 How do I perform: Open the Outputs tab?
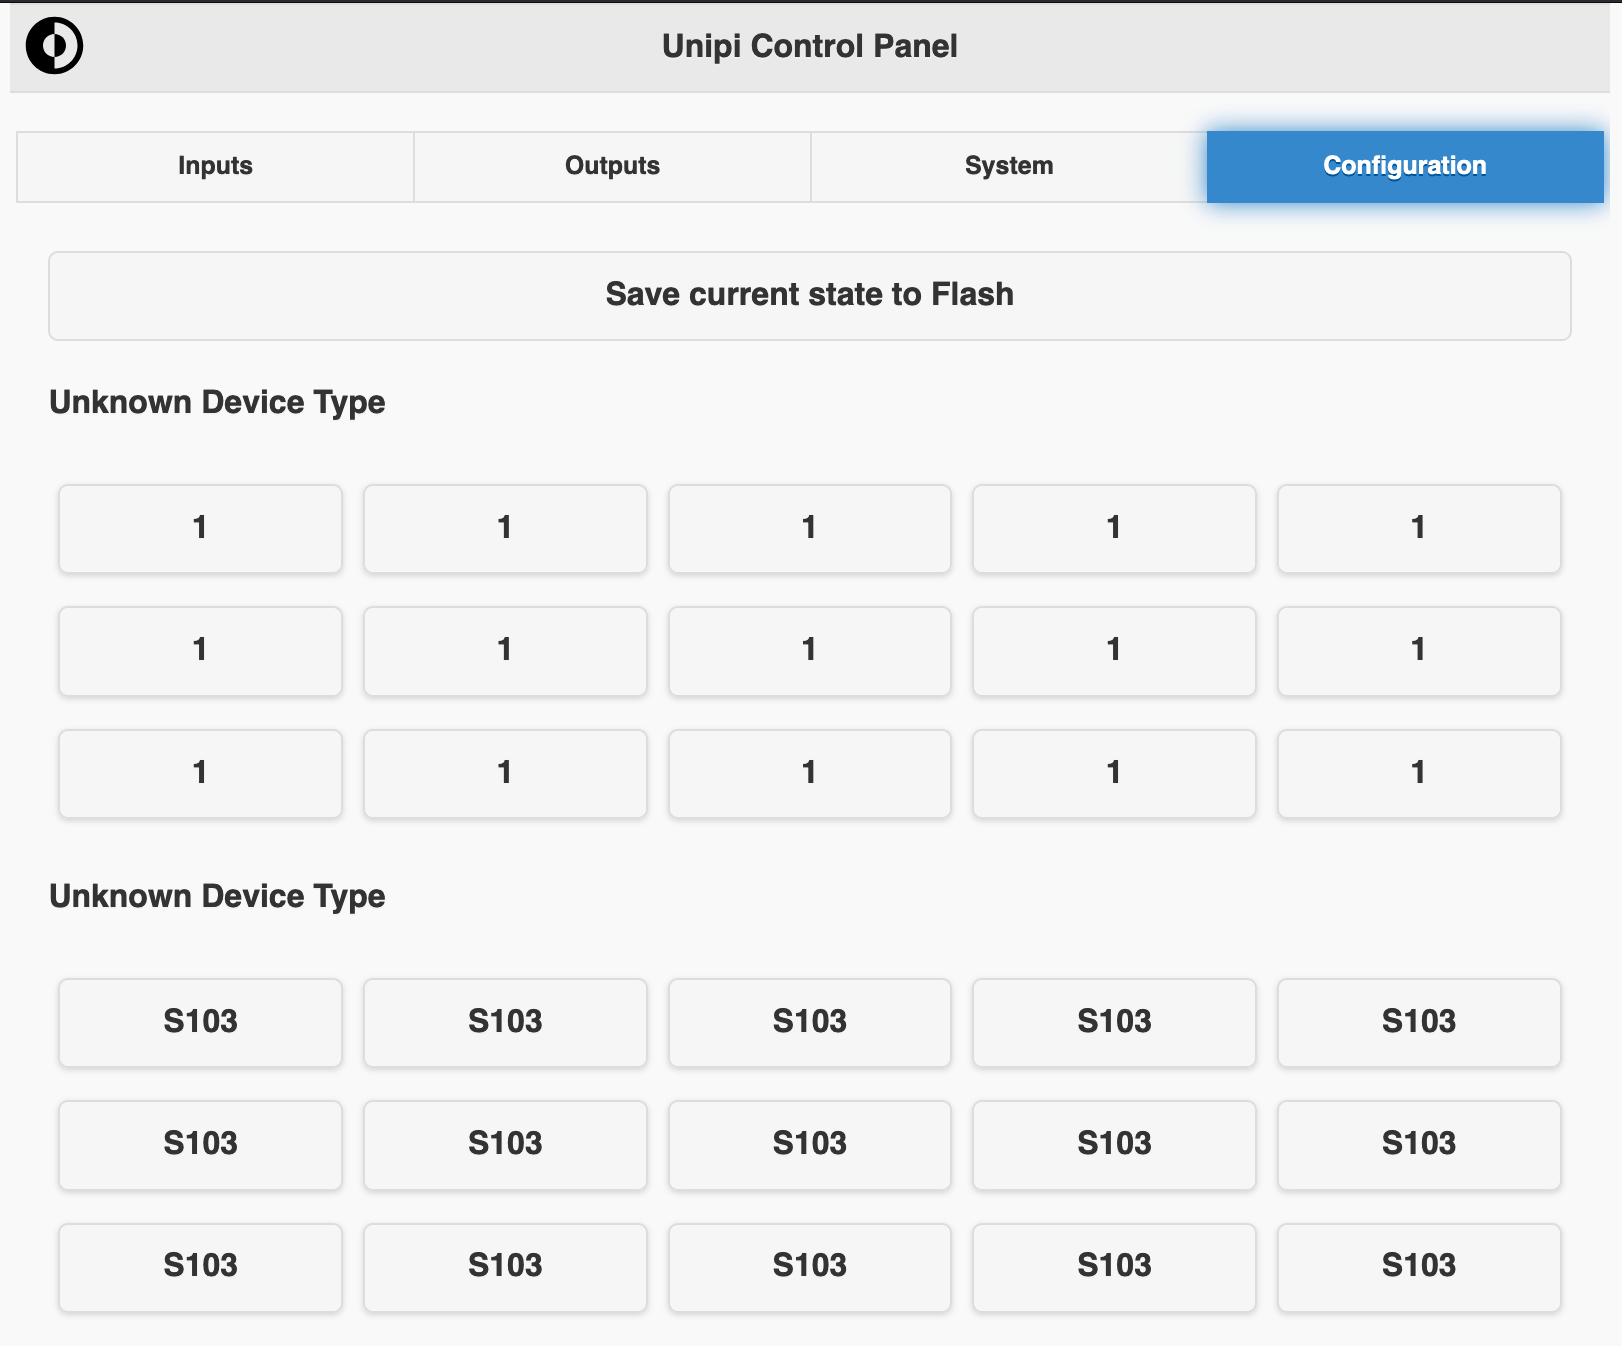point(612,166)
